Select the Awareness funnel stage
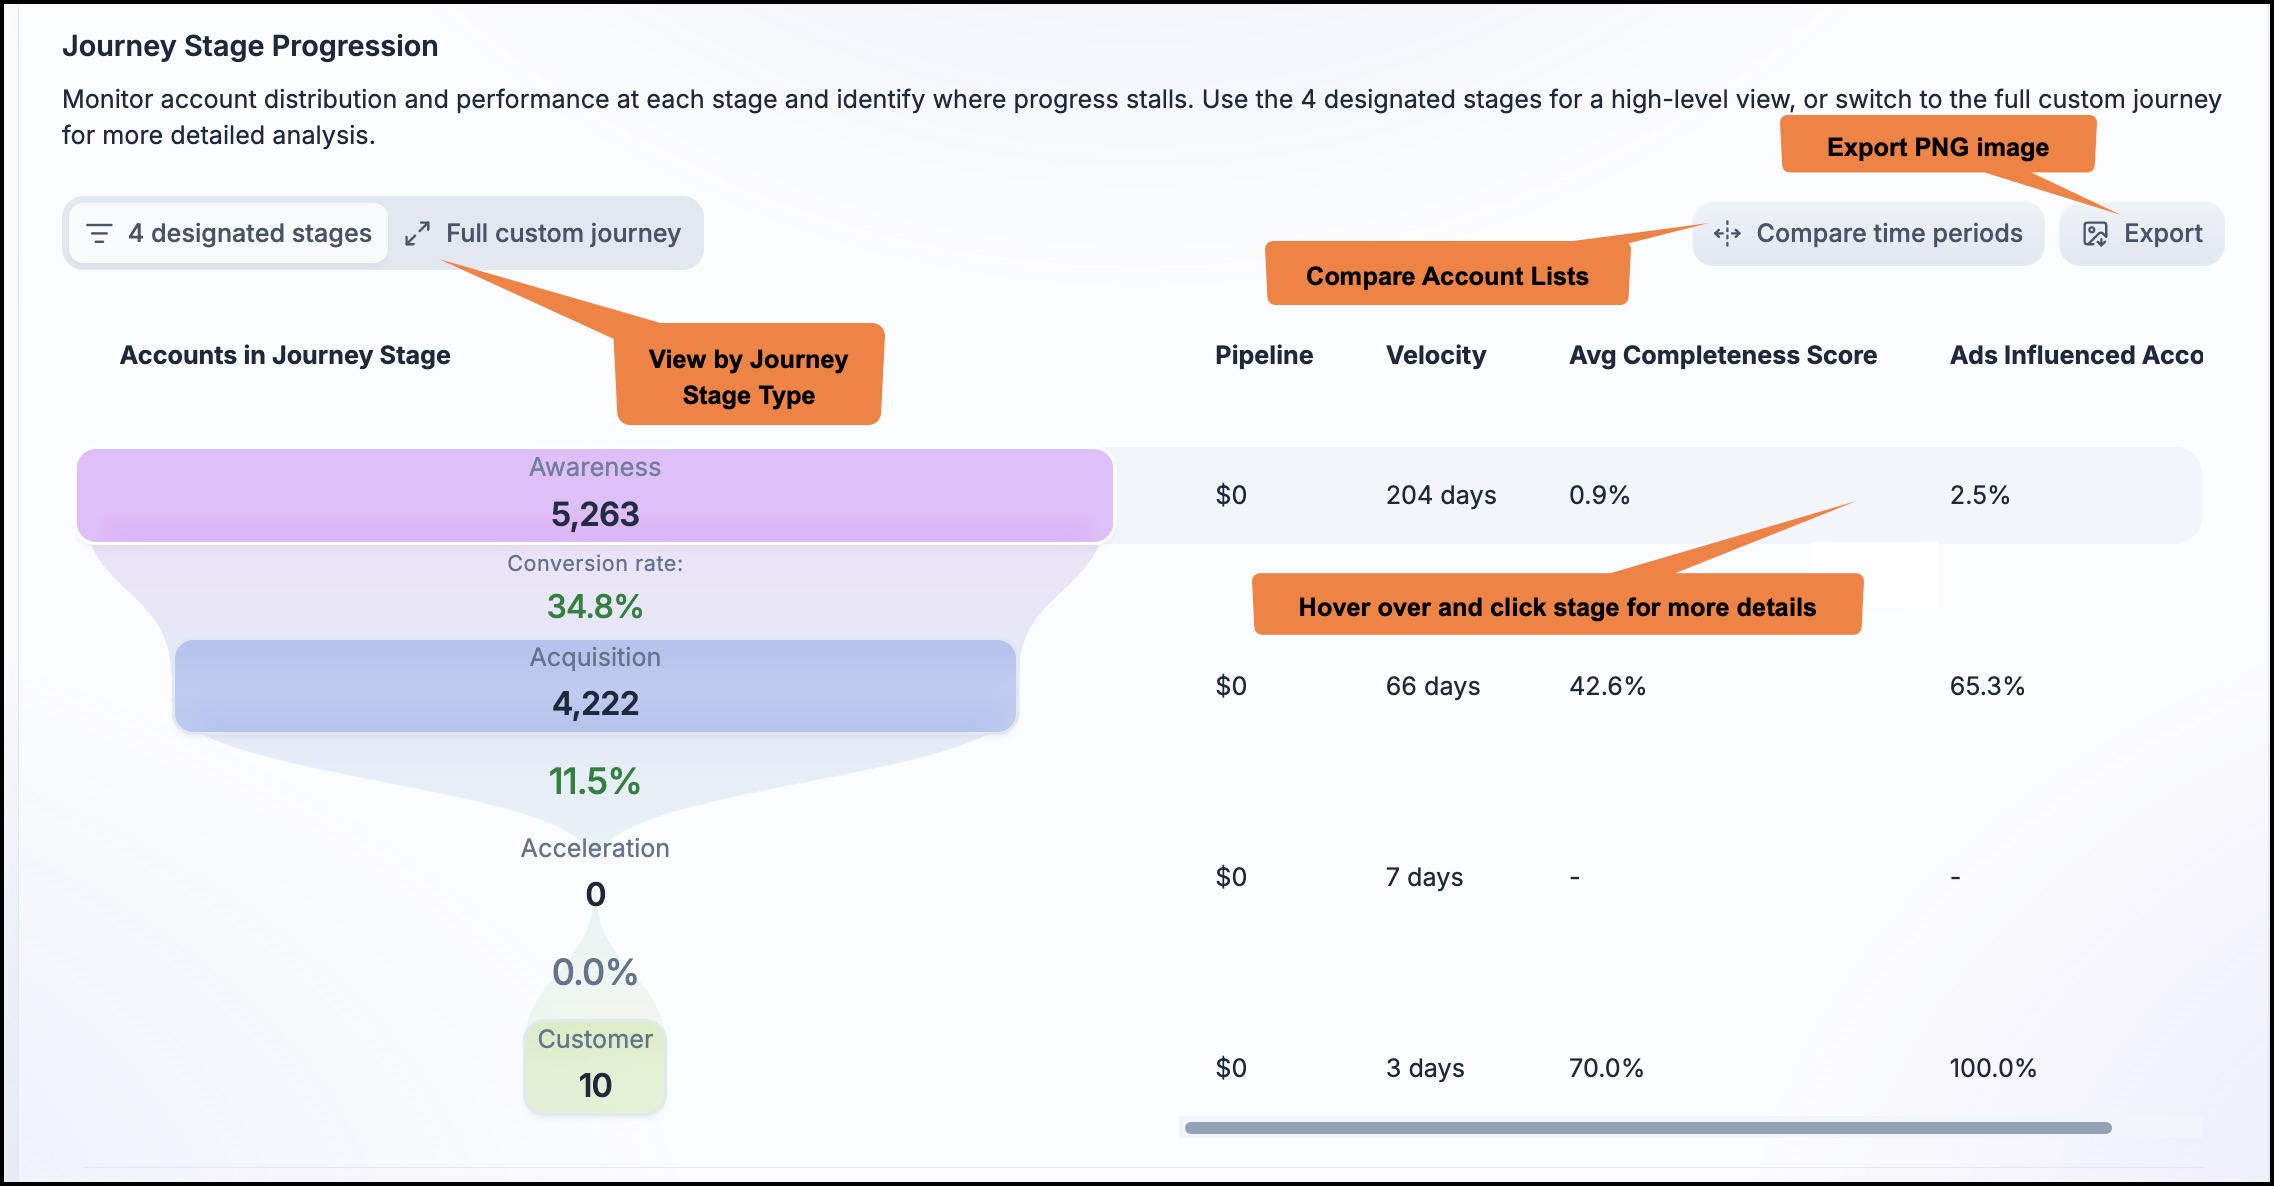 pyautogui.click(x=595, y=496)
